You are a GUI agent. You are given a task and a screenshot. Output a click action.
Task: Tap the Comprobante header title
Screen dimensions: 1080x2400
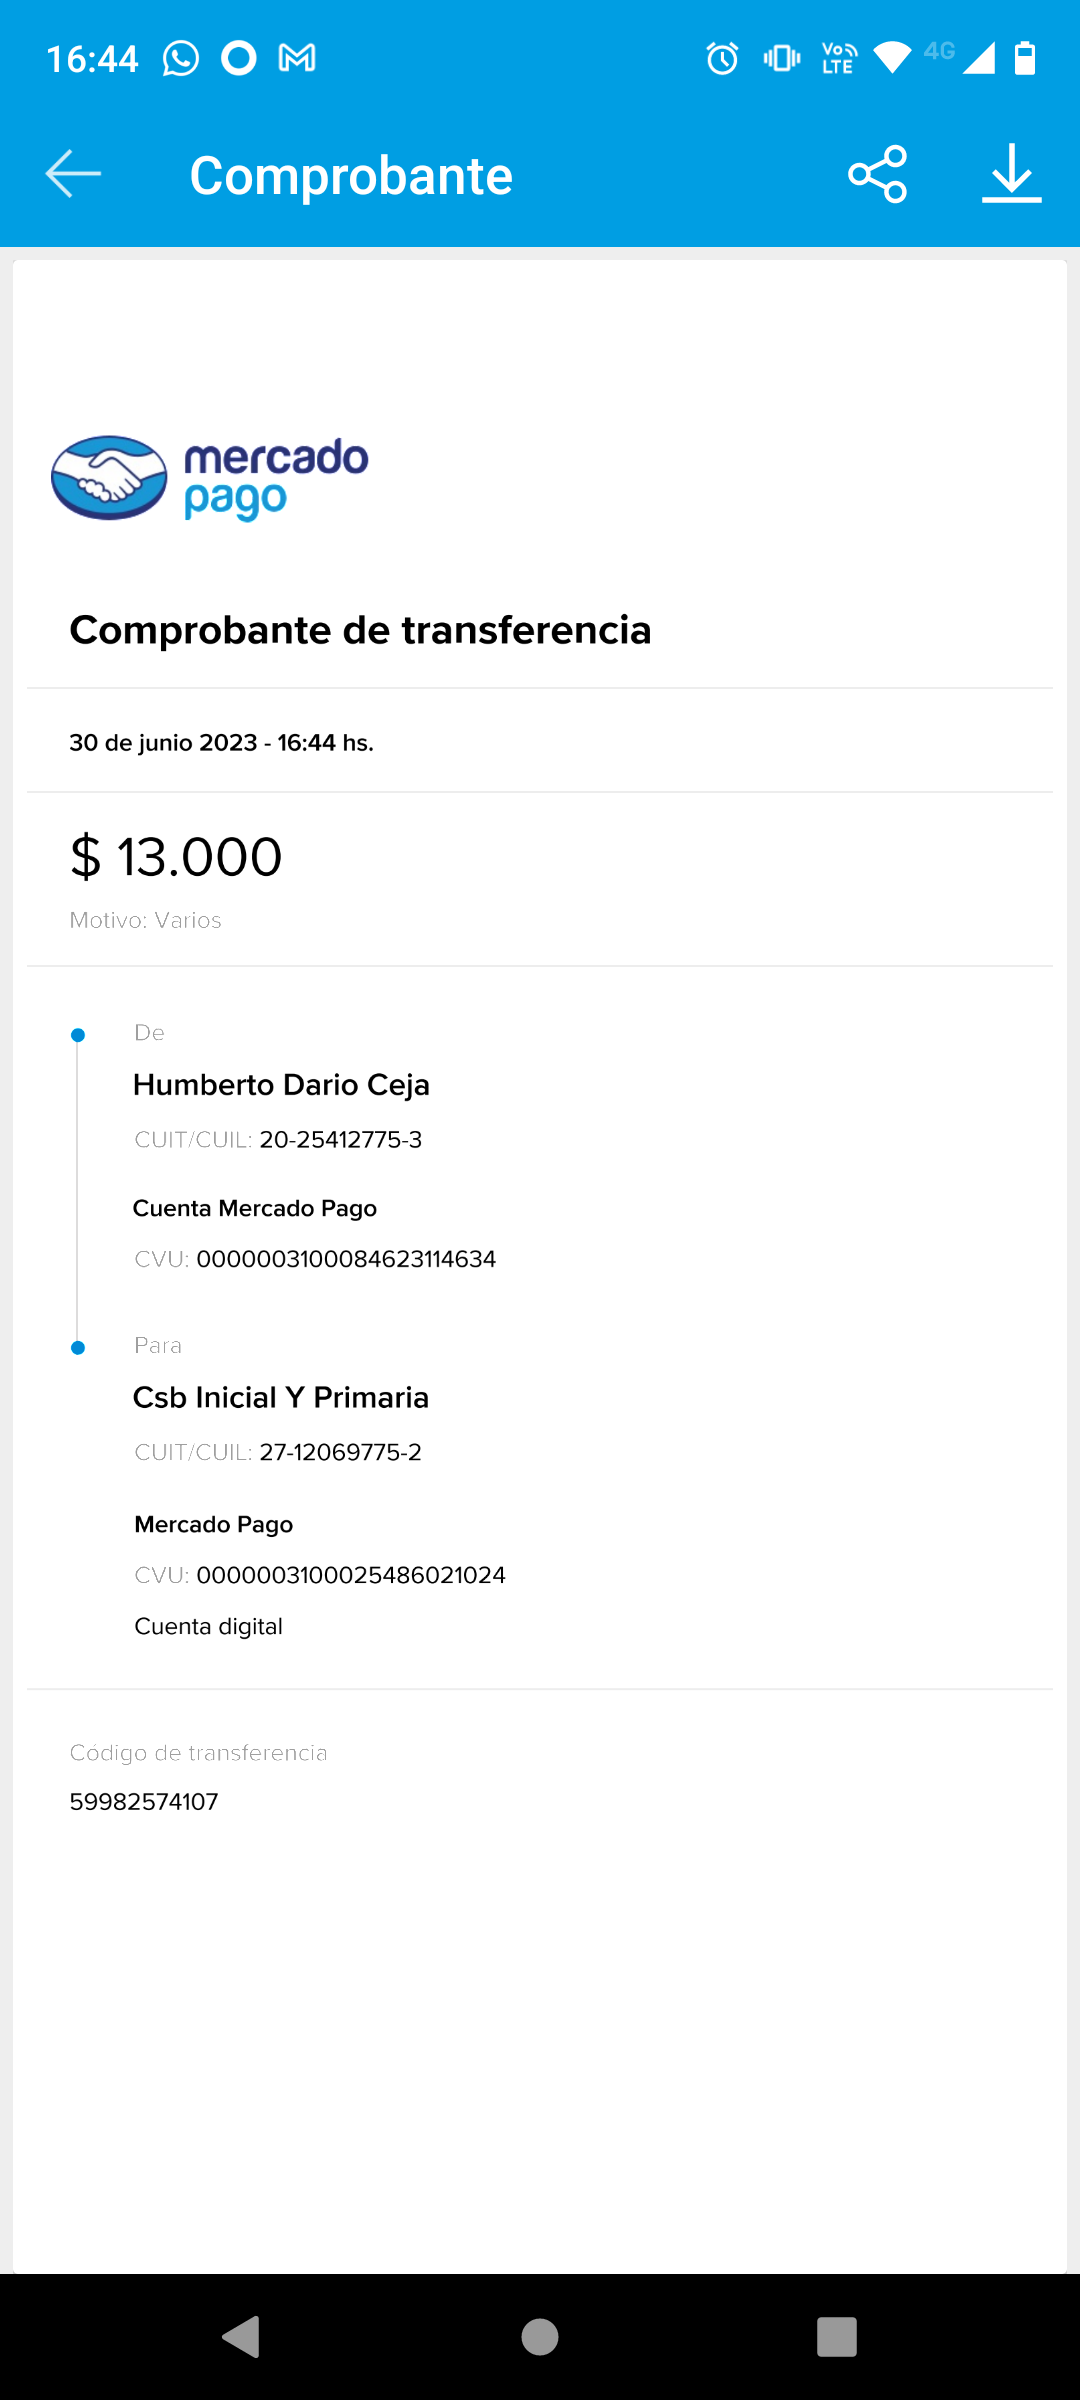click(x=351, y=176)
